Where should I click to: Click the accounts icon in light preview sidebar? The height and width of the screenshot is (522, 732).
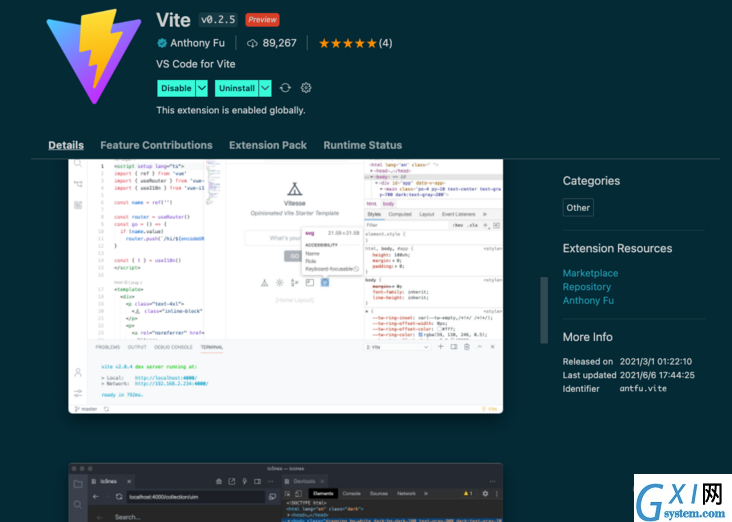pyautogui.click(x=78, y=373)
